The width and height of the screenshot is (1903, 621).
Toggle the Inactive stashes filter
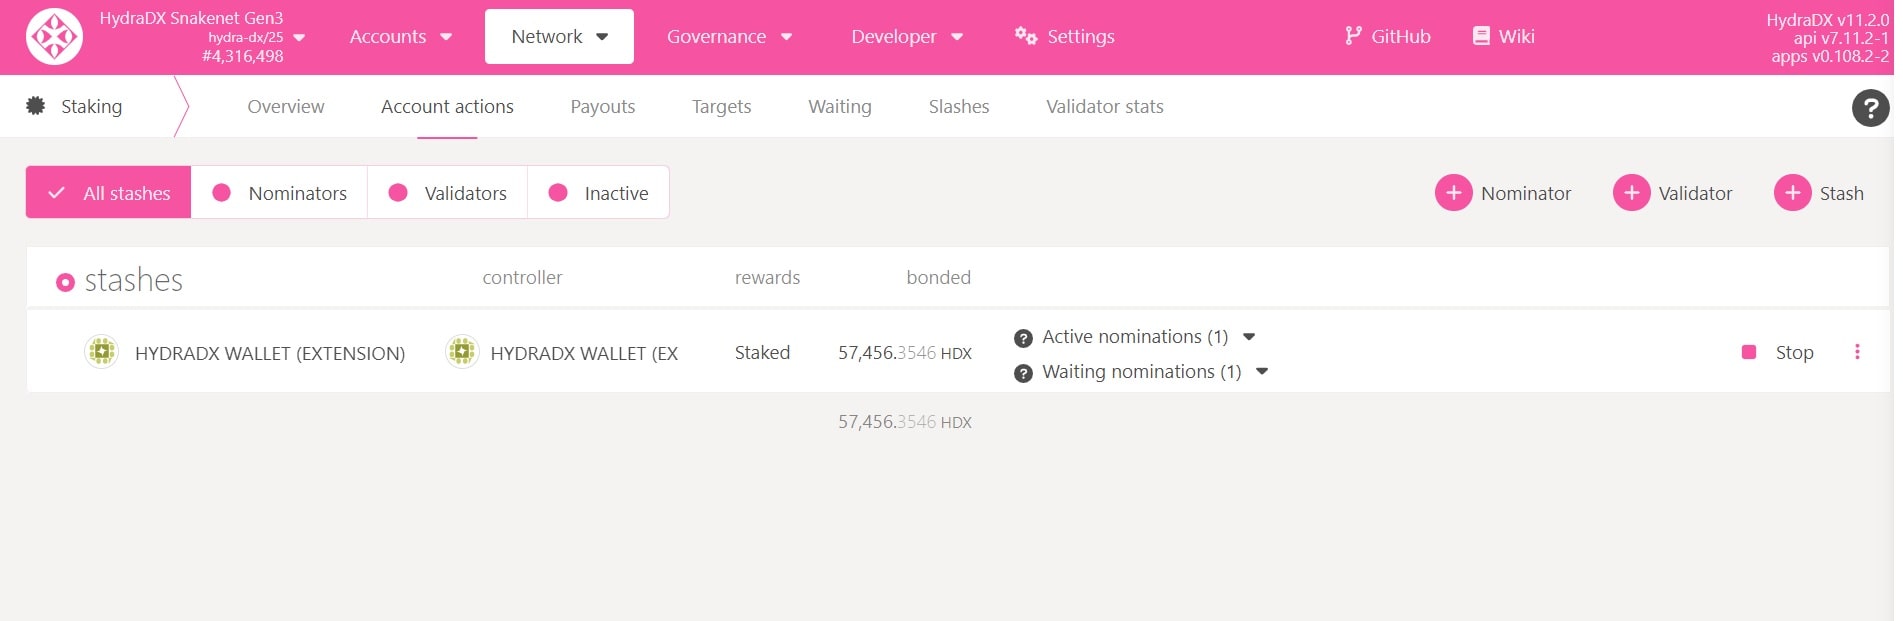[x=598, y=193]
